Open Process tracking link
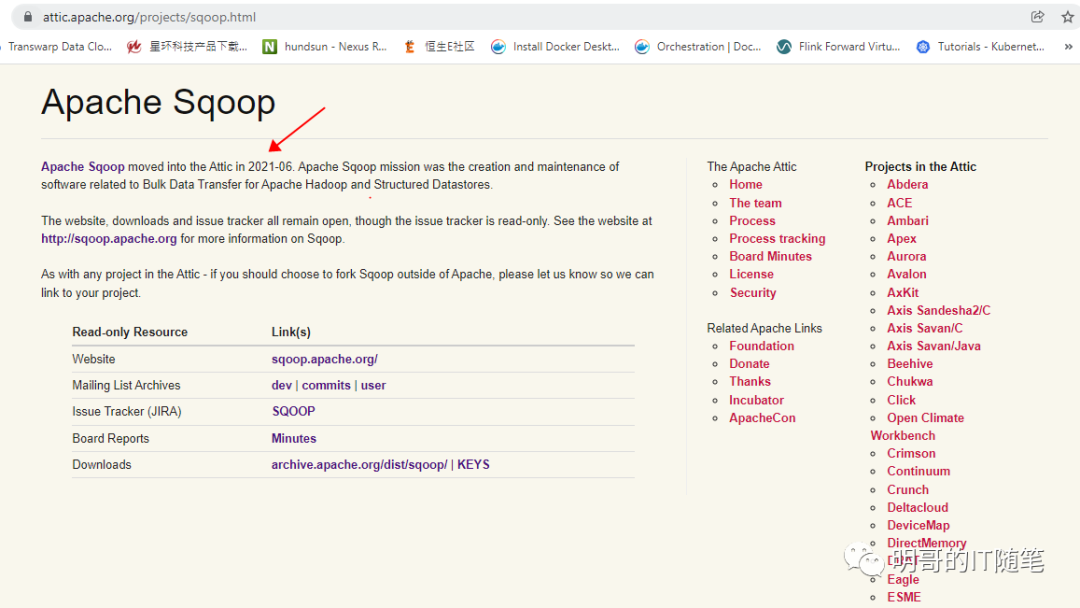1080x608 pixels. tap(777, 239)
